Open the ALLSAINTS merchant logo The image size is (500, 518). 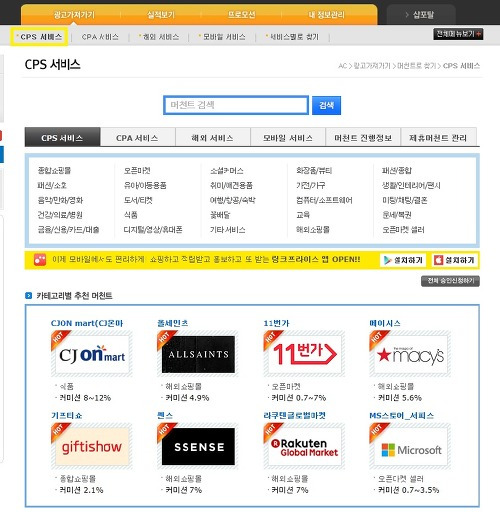click(198, 354)
